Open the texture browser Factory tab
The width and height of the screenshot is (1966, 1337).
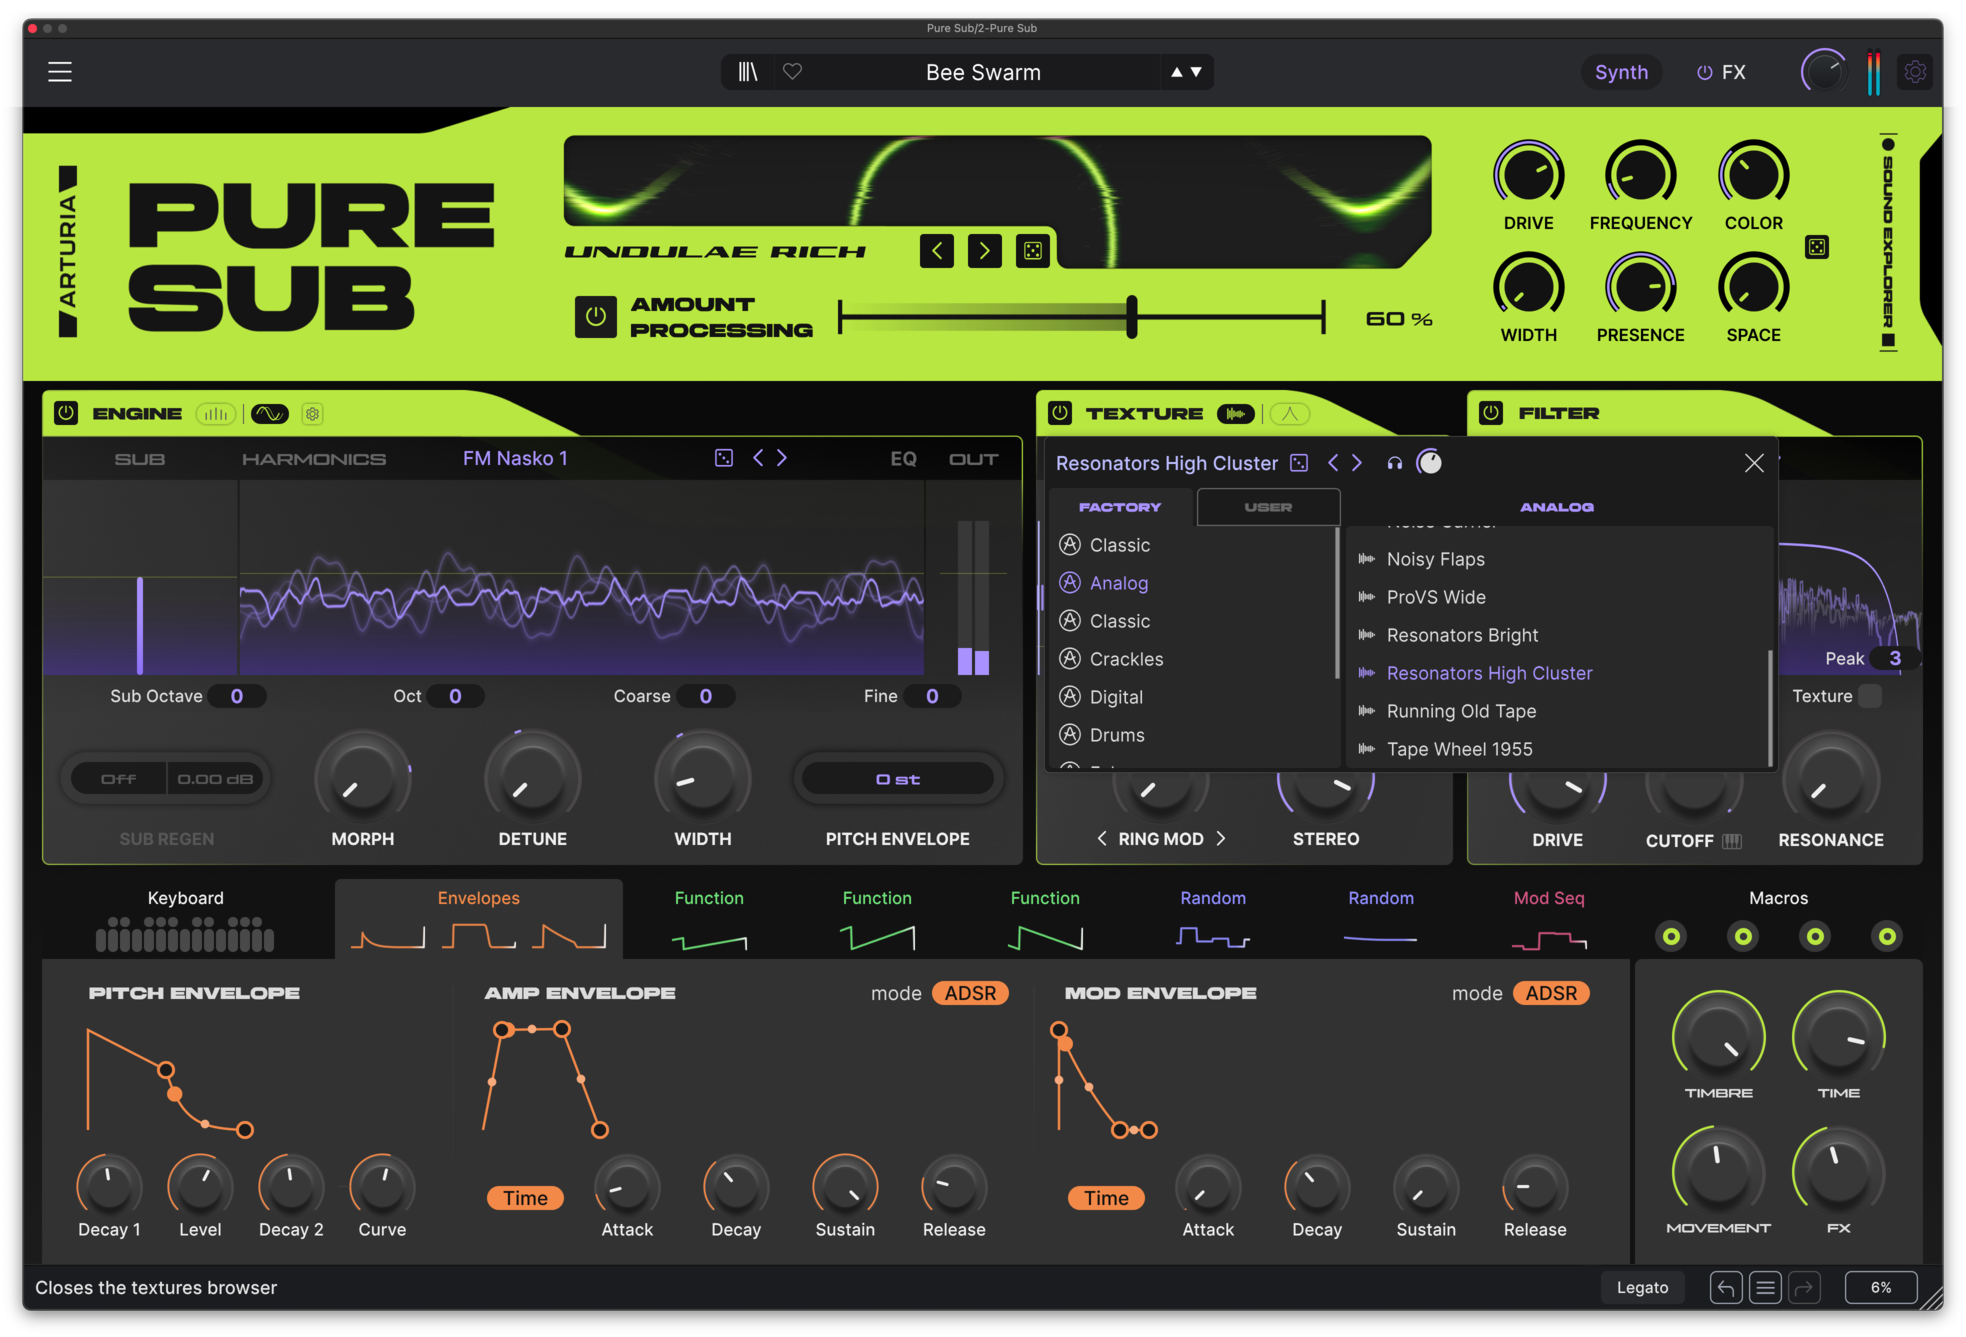pyautogui.click(x=1120, y=507)
